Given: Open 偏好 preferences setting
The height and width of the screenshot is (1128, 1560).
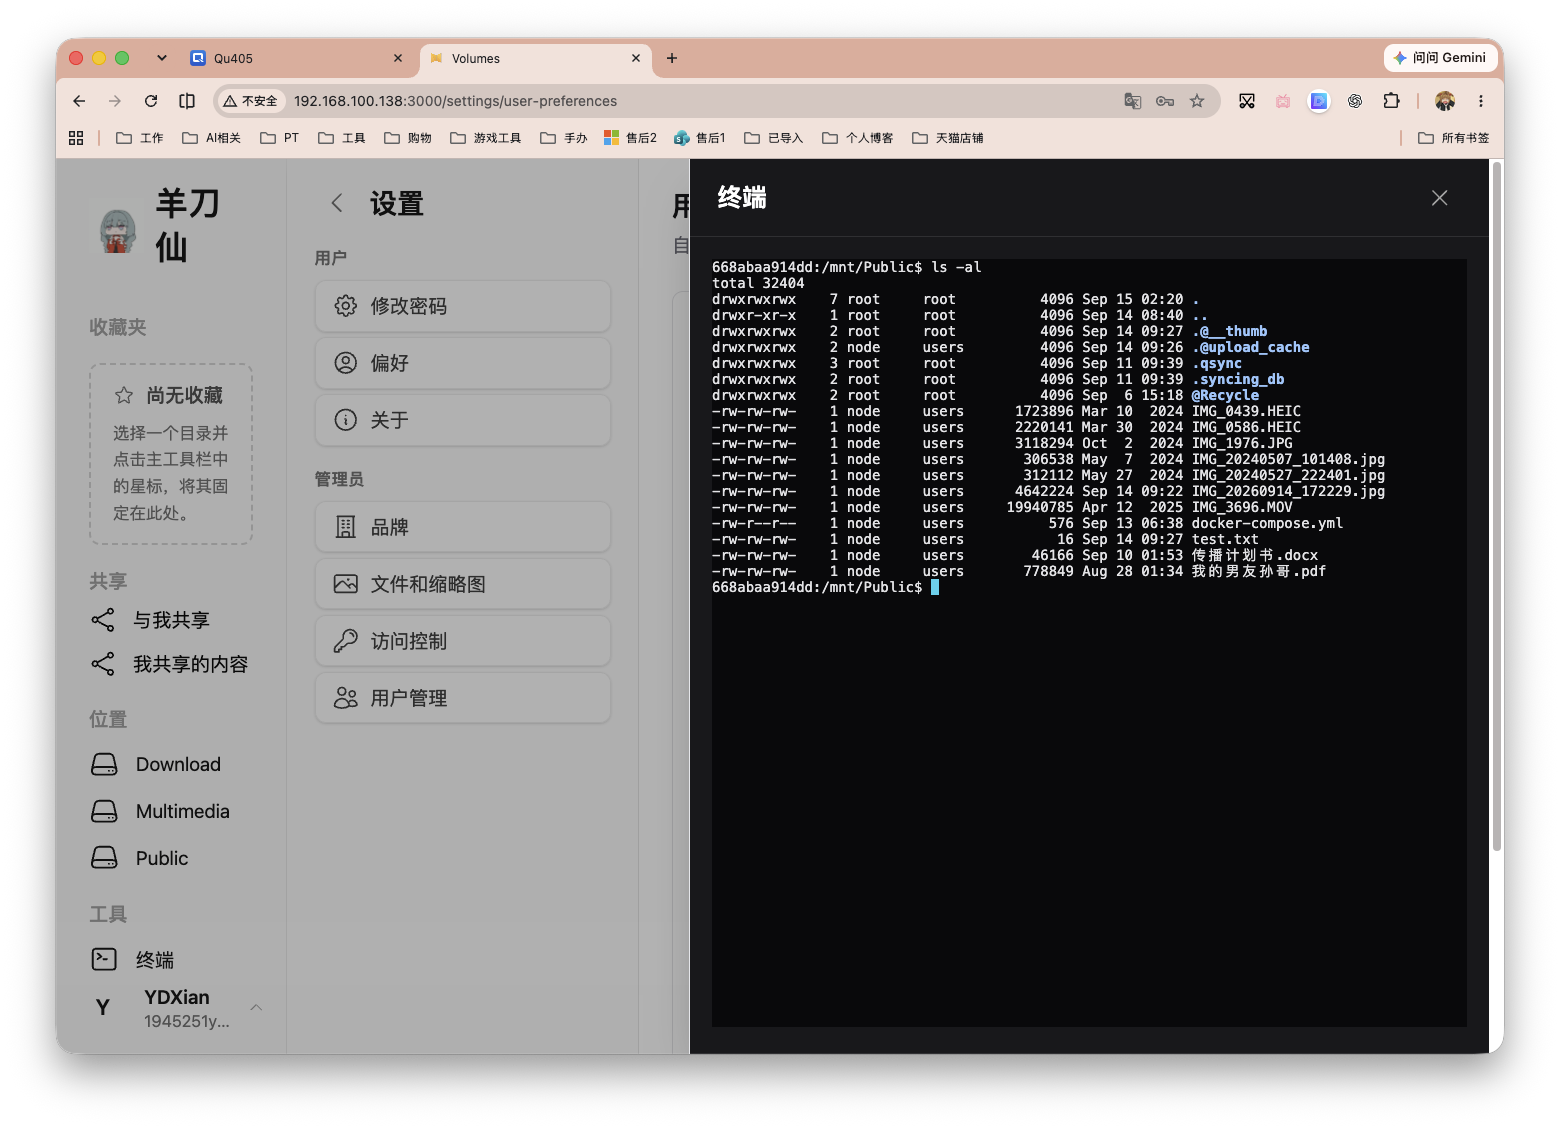Looking at the screenshot, I should (463, 363).
